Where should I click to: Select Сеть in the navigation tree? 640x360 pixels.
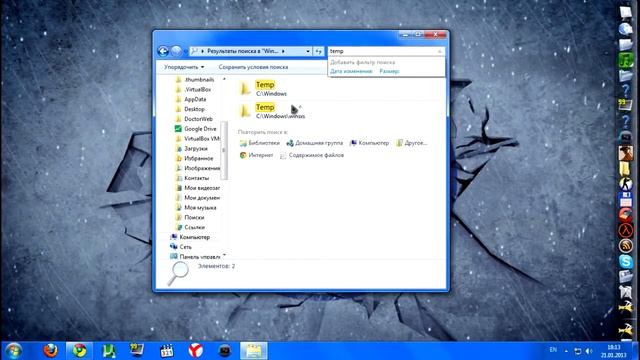(185, 247)
